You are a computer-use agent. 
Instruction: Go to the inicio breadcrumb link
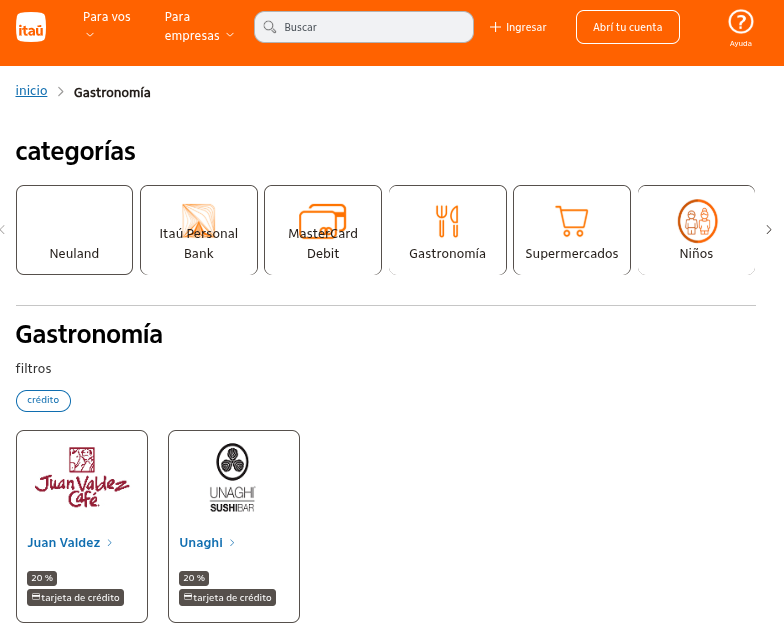coord(31,91)
